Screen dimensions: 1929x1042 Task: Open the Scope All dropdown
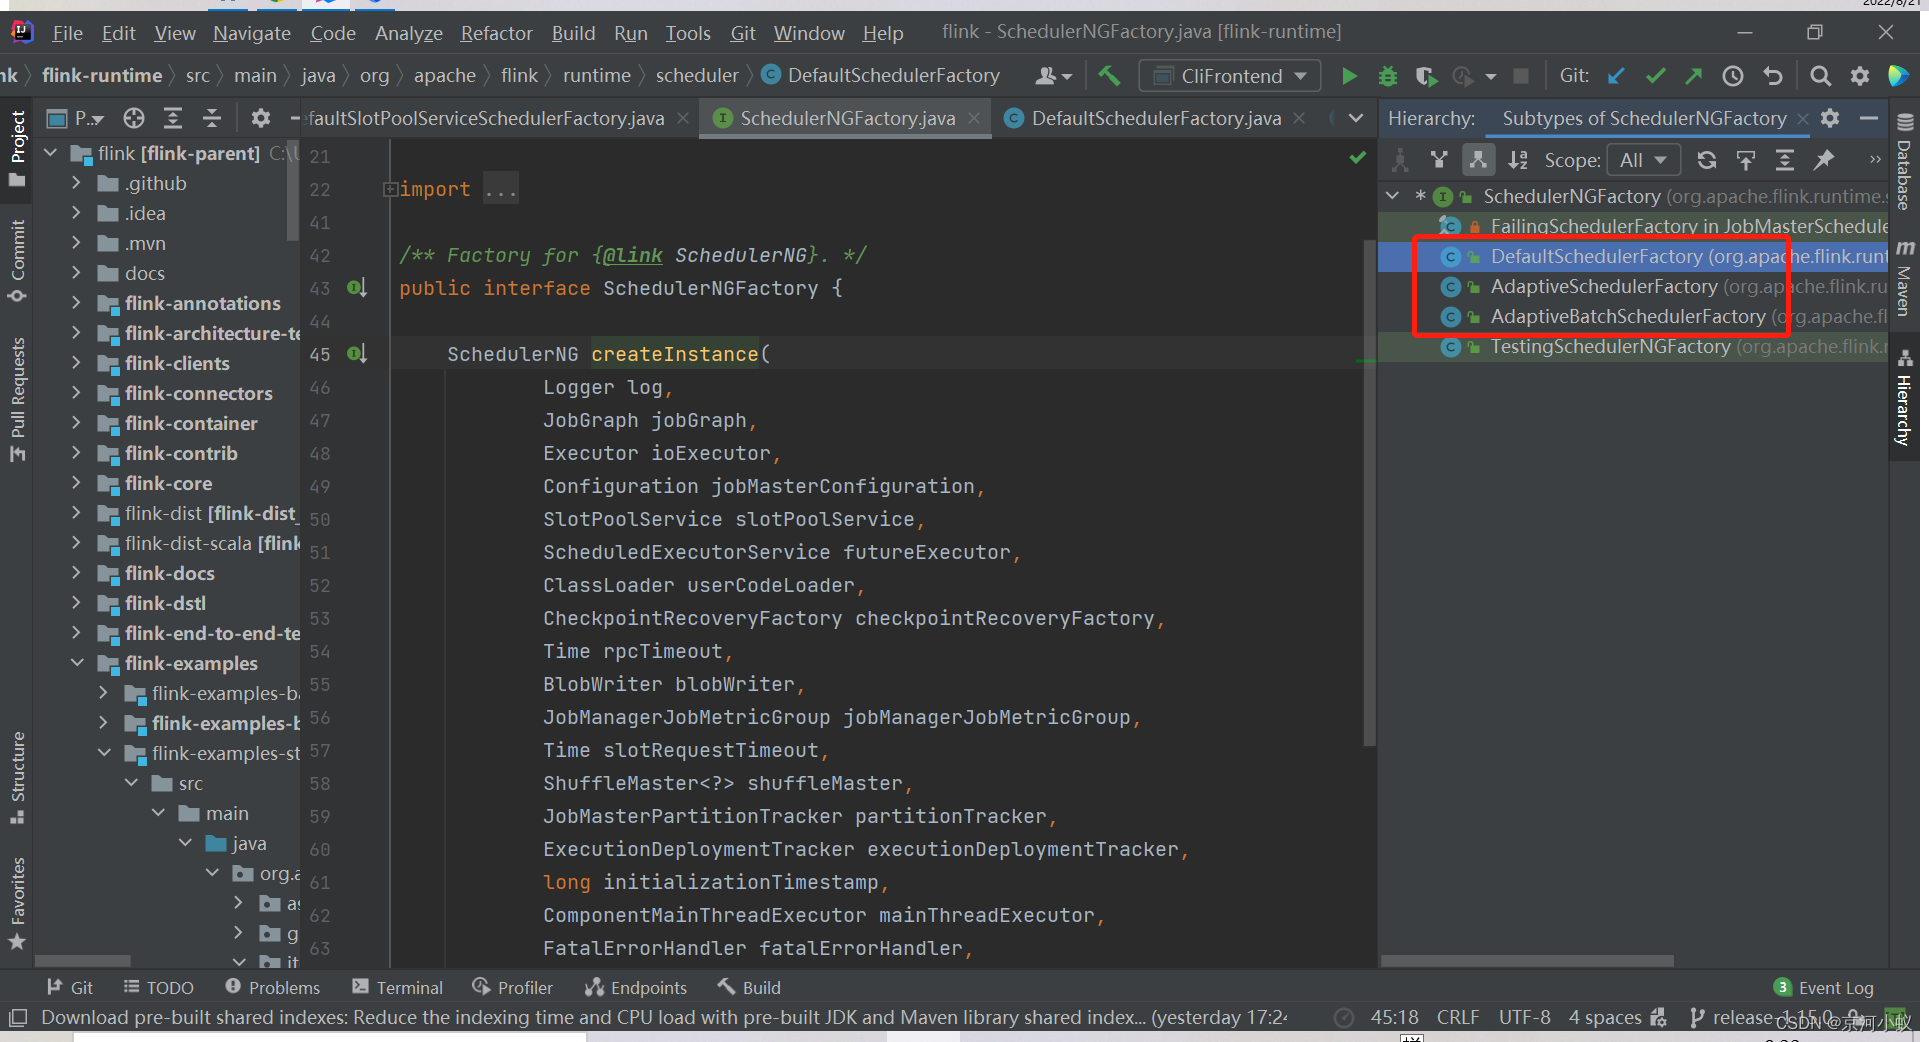(1643, 160)
